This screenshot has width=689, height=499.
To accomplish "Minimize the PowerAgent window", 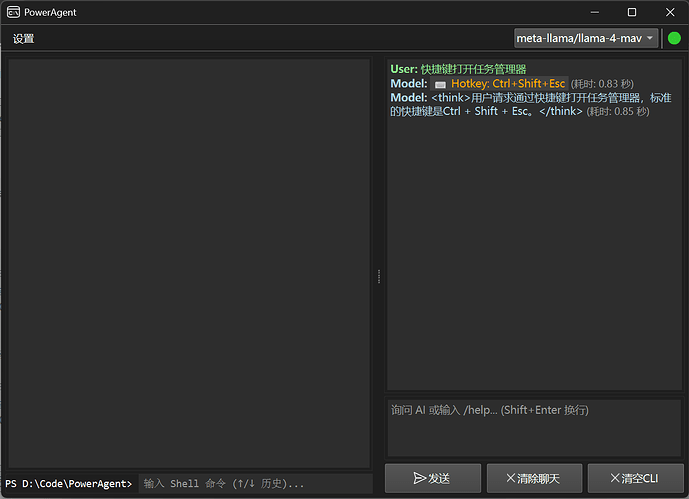I will (595, 12).
